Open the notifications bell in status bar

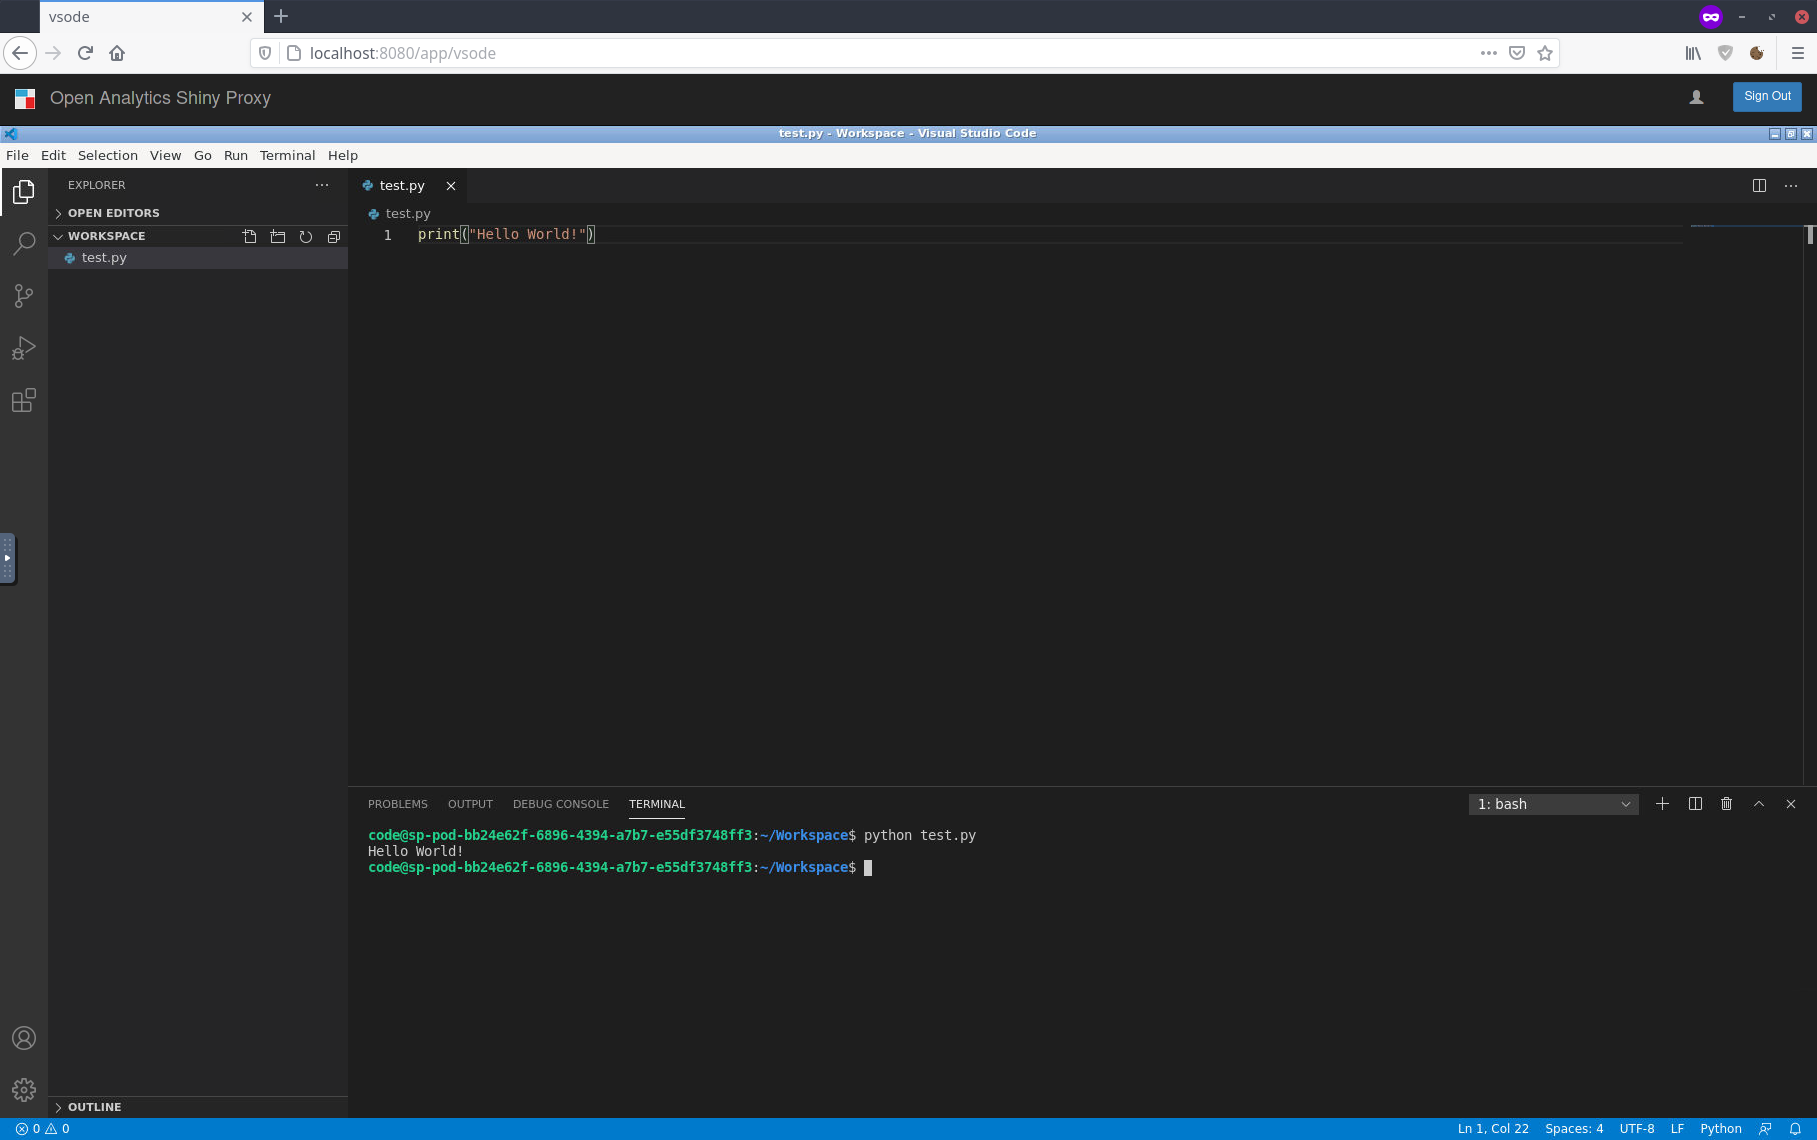[x=1795, y=1129]
